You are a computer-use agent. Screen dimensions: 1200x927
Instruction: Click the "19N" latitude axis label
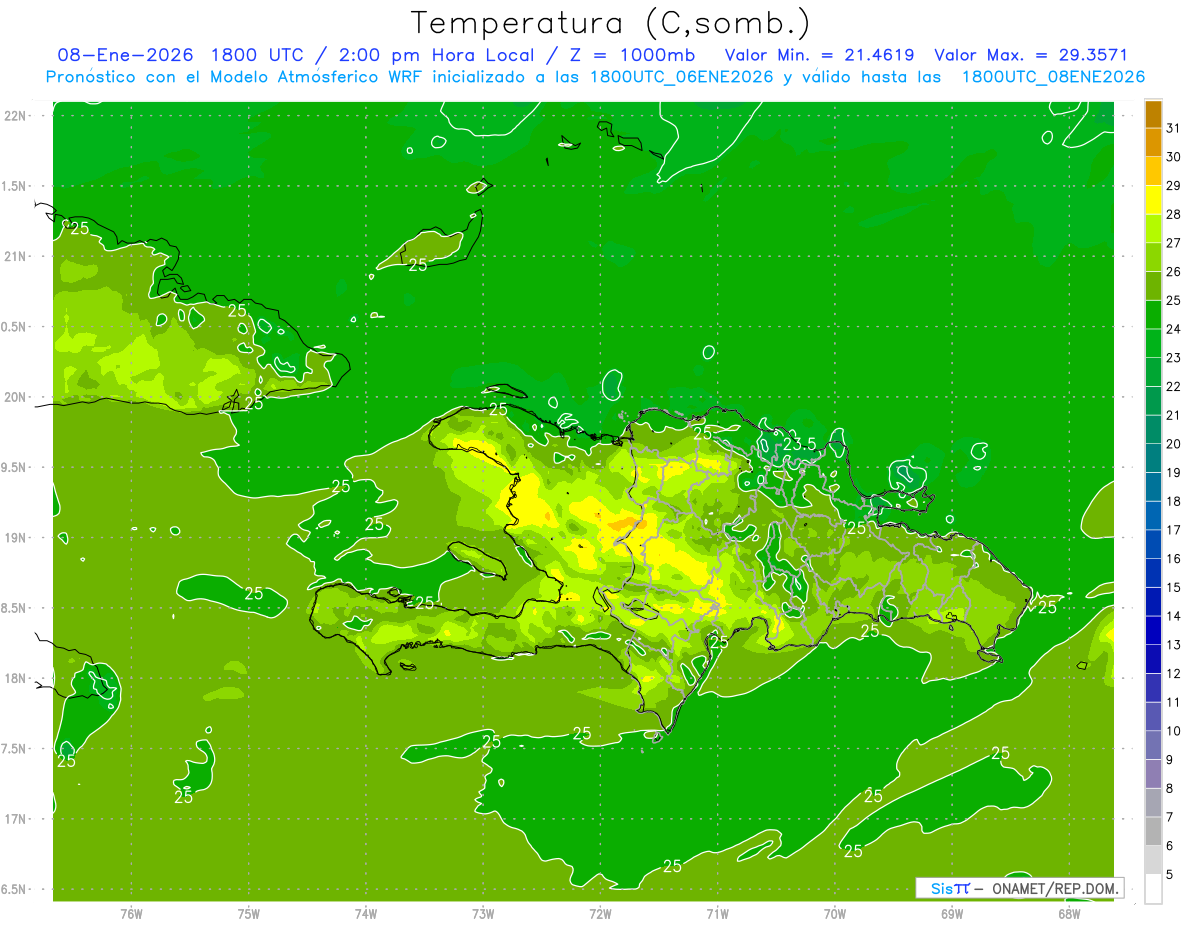click(15, 538)
